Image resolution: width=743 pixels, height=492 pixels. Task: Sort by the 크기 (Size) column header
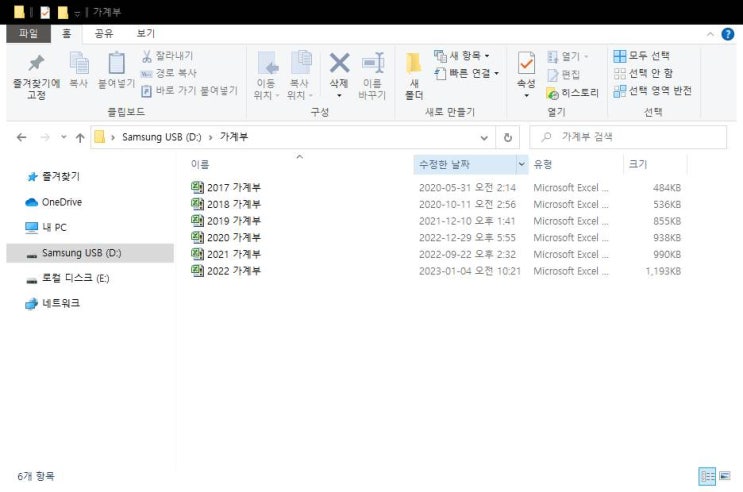[x=638, y=164]
